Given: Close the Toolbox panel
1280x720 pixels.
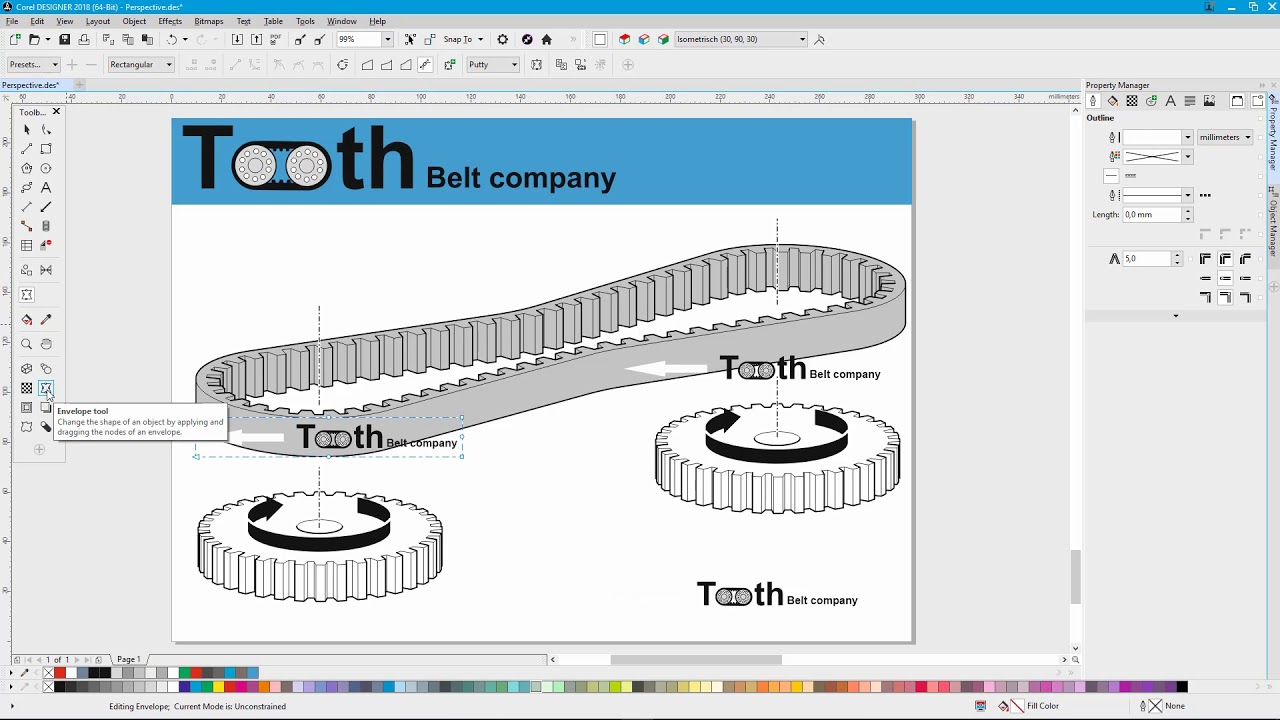Looking at the screenshot, I should [56, 112].
